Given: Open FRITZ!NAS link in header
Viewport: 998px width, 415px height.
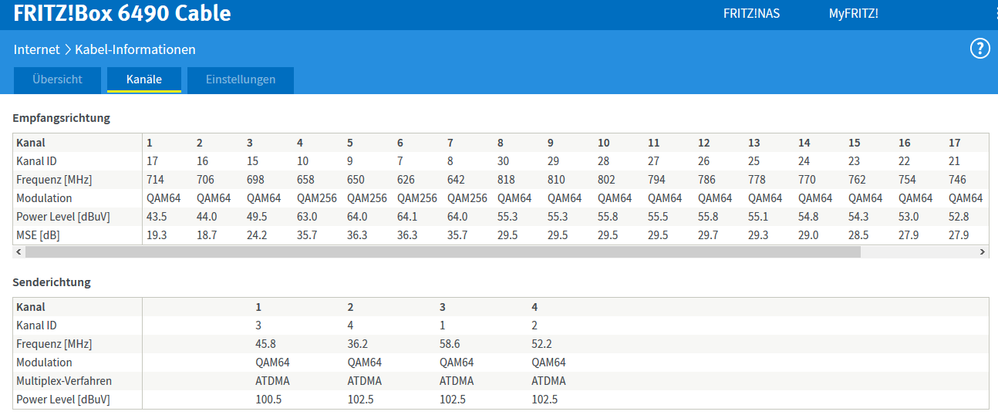Looking at the screenshot, I should (x=752, y=14).
